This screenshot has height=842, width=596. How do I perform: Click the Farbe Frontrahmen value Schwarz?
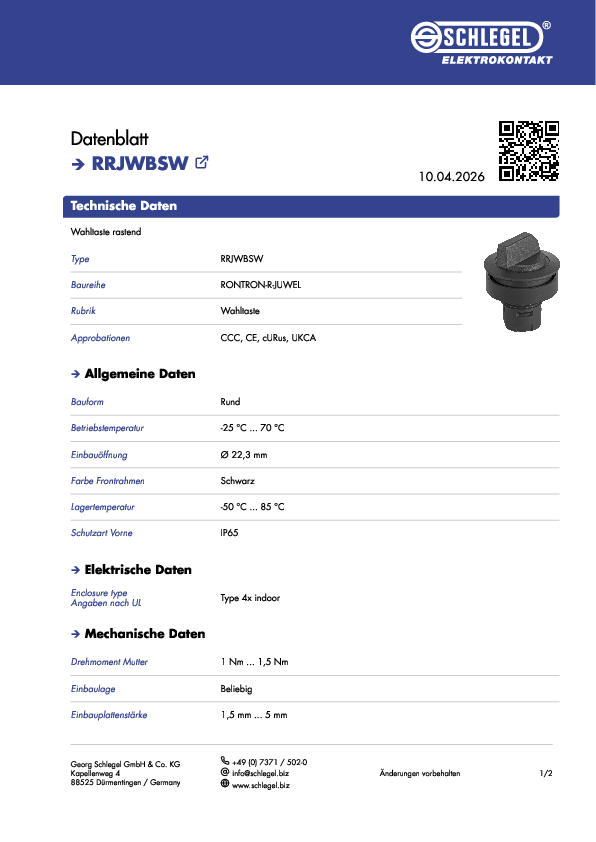click(237, 481)
